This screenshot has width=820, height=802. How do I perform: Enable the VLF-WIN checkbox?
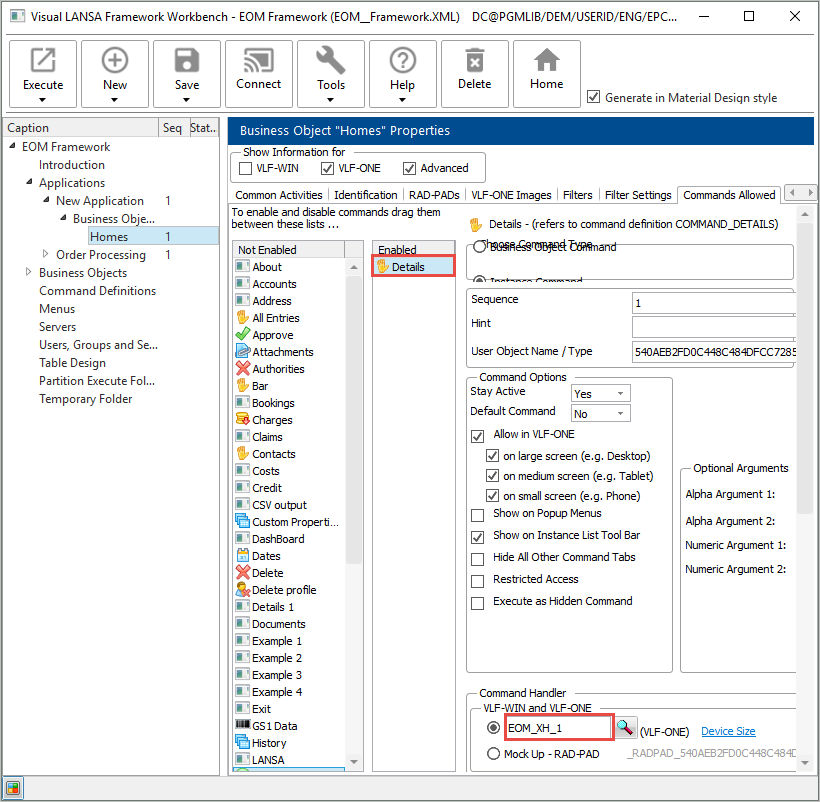246,168
